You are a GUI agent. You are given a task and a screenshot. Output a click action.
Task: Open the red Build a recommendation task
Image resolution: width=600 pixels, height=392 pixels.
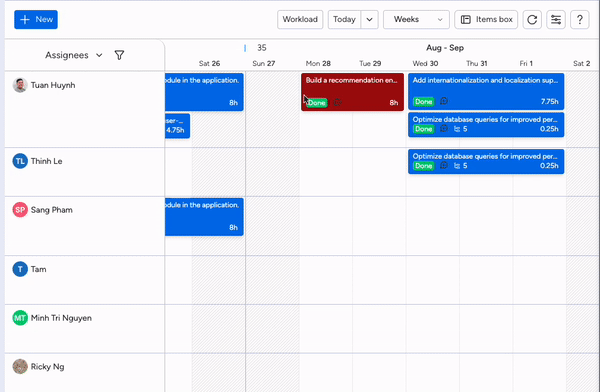[x=352, y=92]
